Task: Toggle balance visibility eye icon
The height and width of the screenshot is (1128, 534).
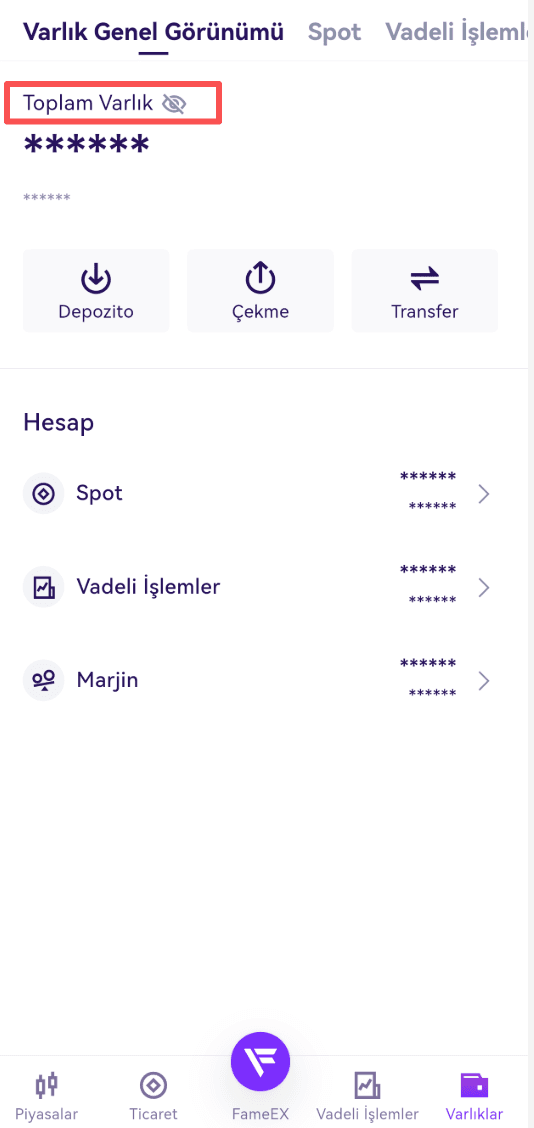Action: tap(174, 104)
